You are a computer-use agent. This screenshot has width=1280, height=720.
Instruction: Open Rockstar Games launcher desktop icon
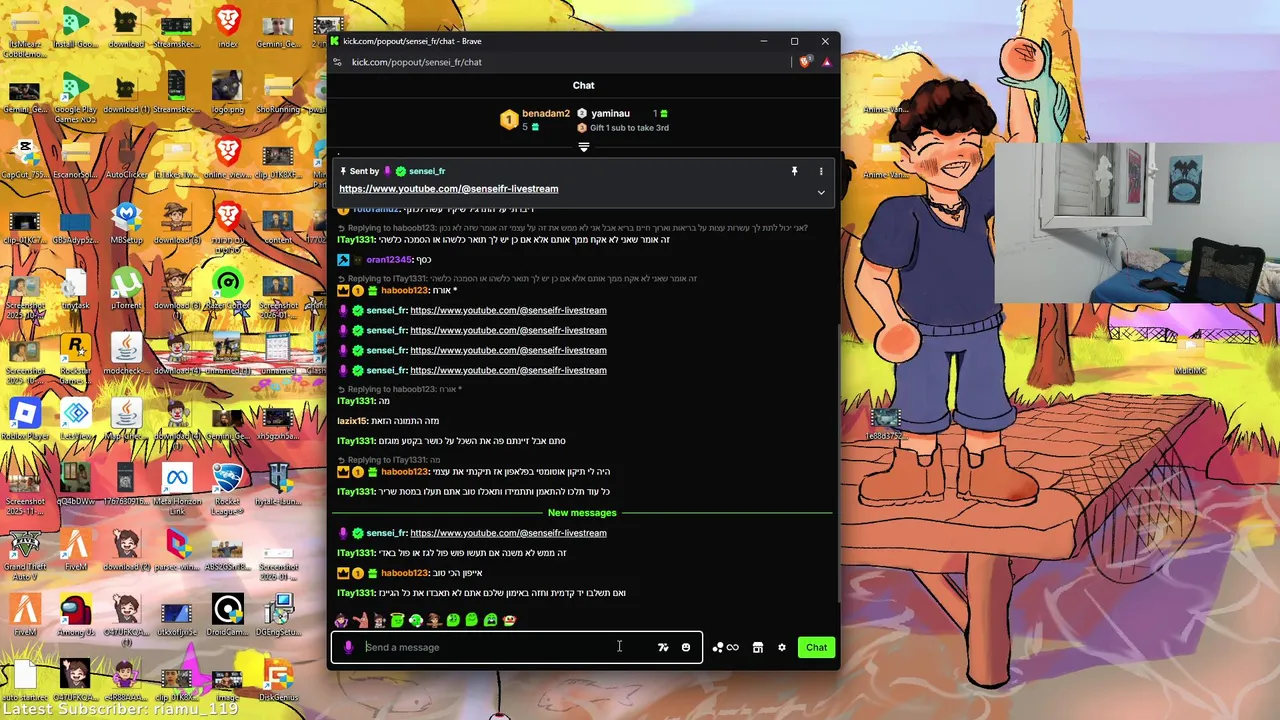tap(76, 358)
